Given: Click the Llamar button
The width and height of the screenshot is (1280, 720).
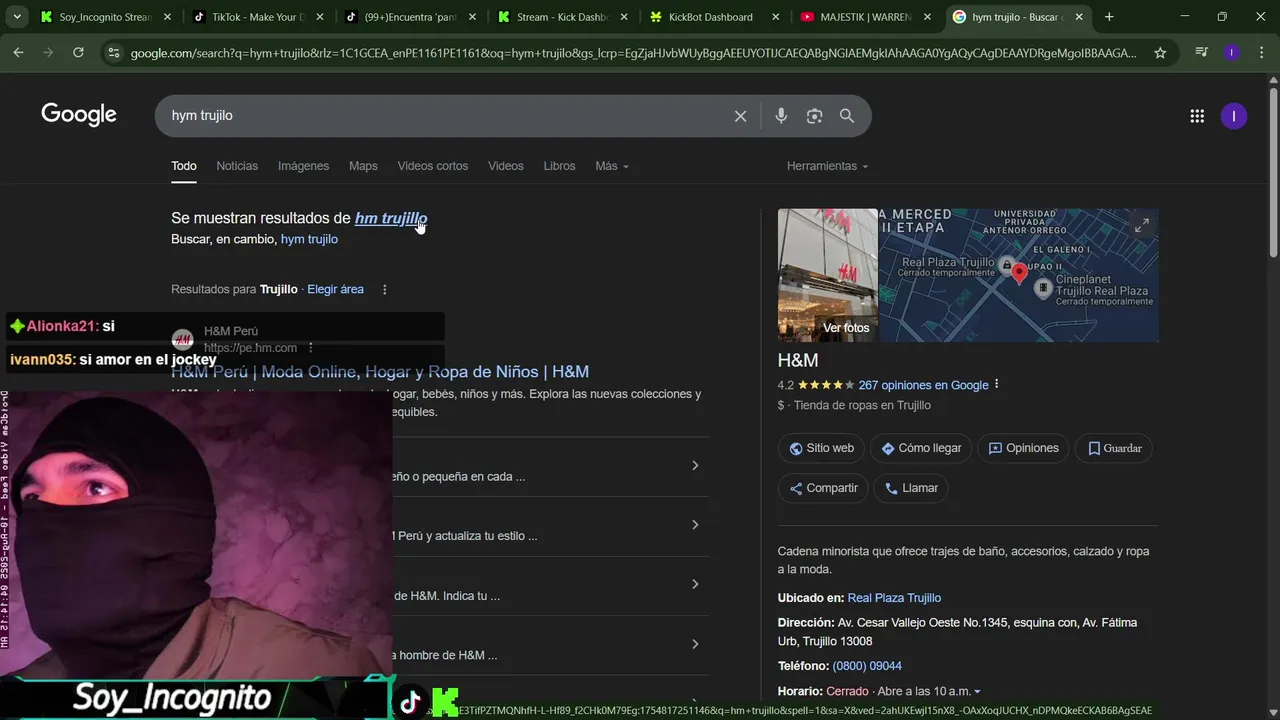Looking at the screenshot, I should click(x=911, y=488).
